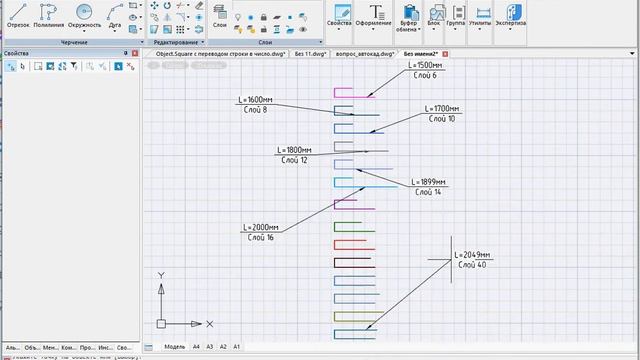The width and height of the screenshot is (640, 360).
Task: Open the Буфер обмена dropdown arrow
Action: click(x=419, y=29)
